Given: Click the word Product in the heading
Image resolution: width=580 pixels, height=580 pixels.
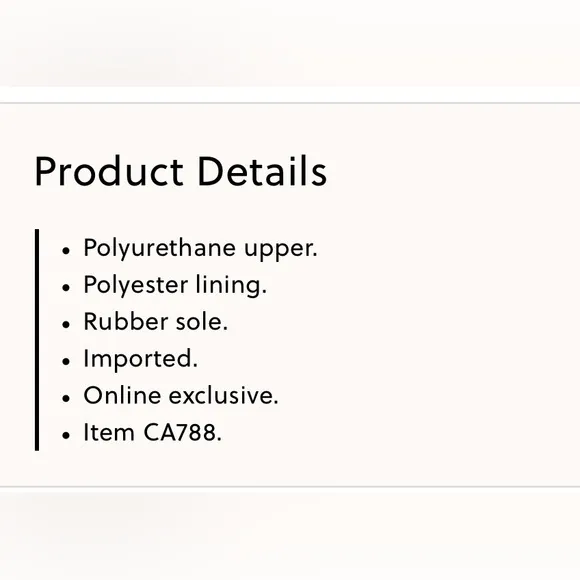Looking at the screenshot, I should click(x=109, y=172).
